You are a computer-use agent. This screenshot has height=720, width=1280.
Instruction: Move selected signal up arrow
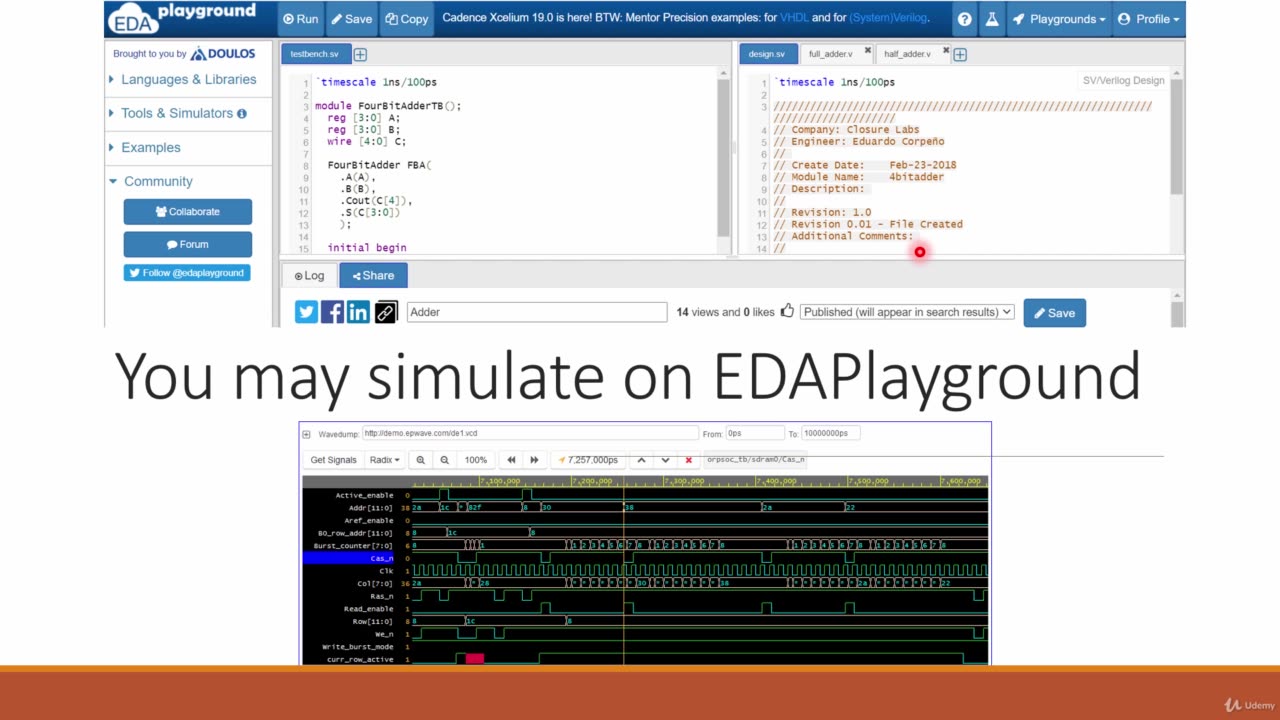[641, 460]
